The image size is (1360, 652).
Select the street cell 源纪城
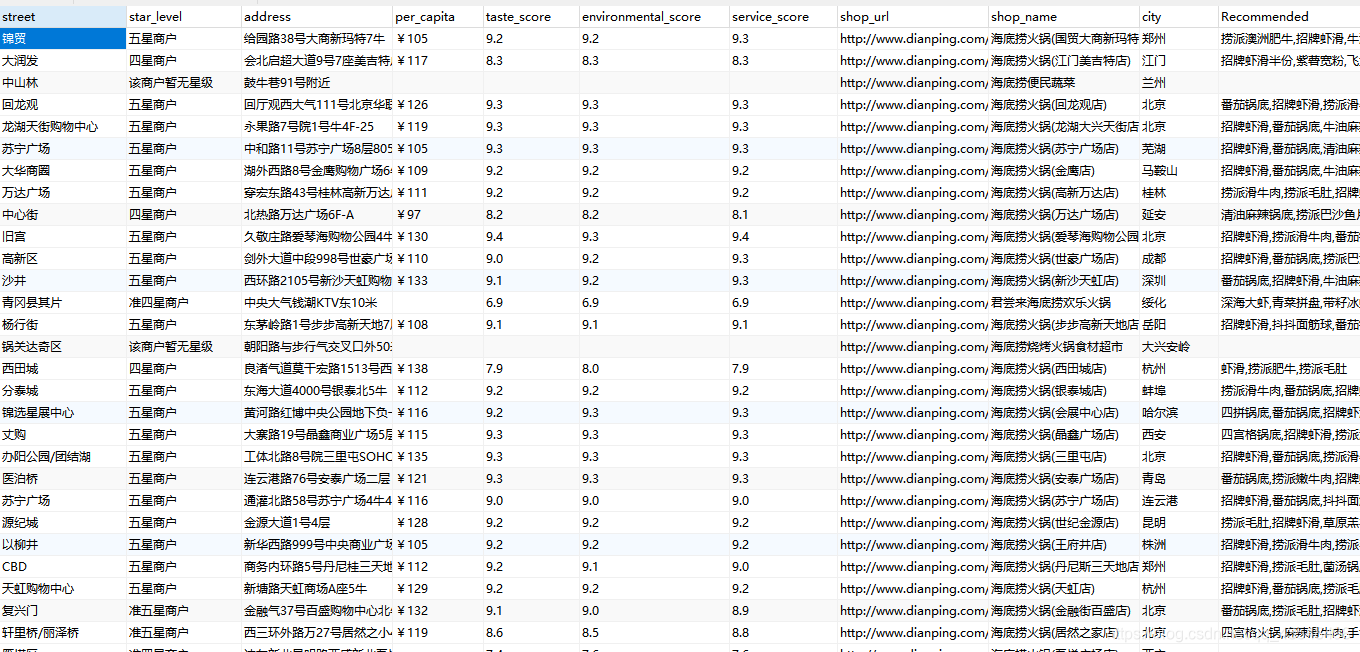tap(63, 522)
